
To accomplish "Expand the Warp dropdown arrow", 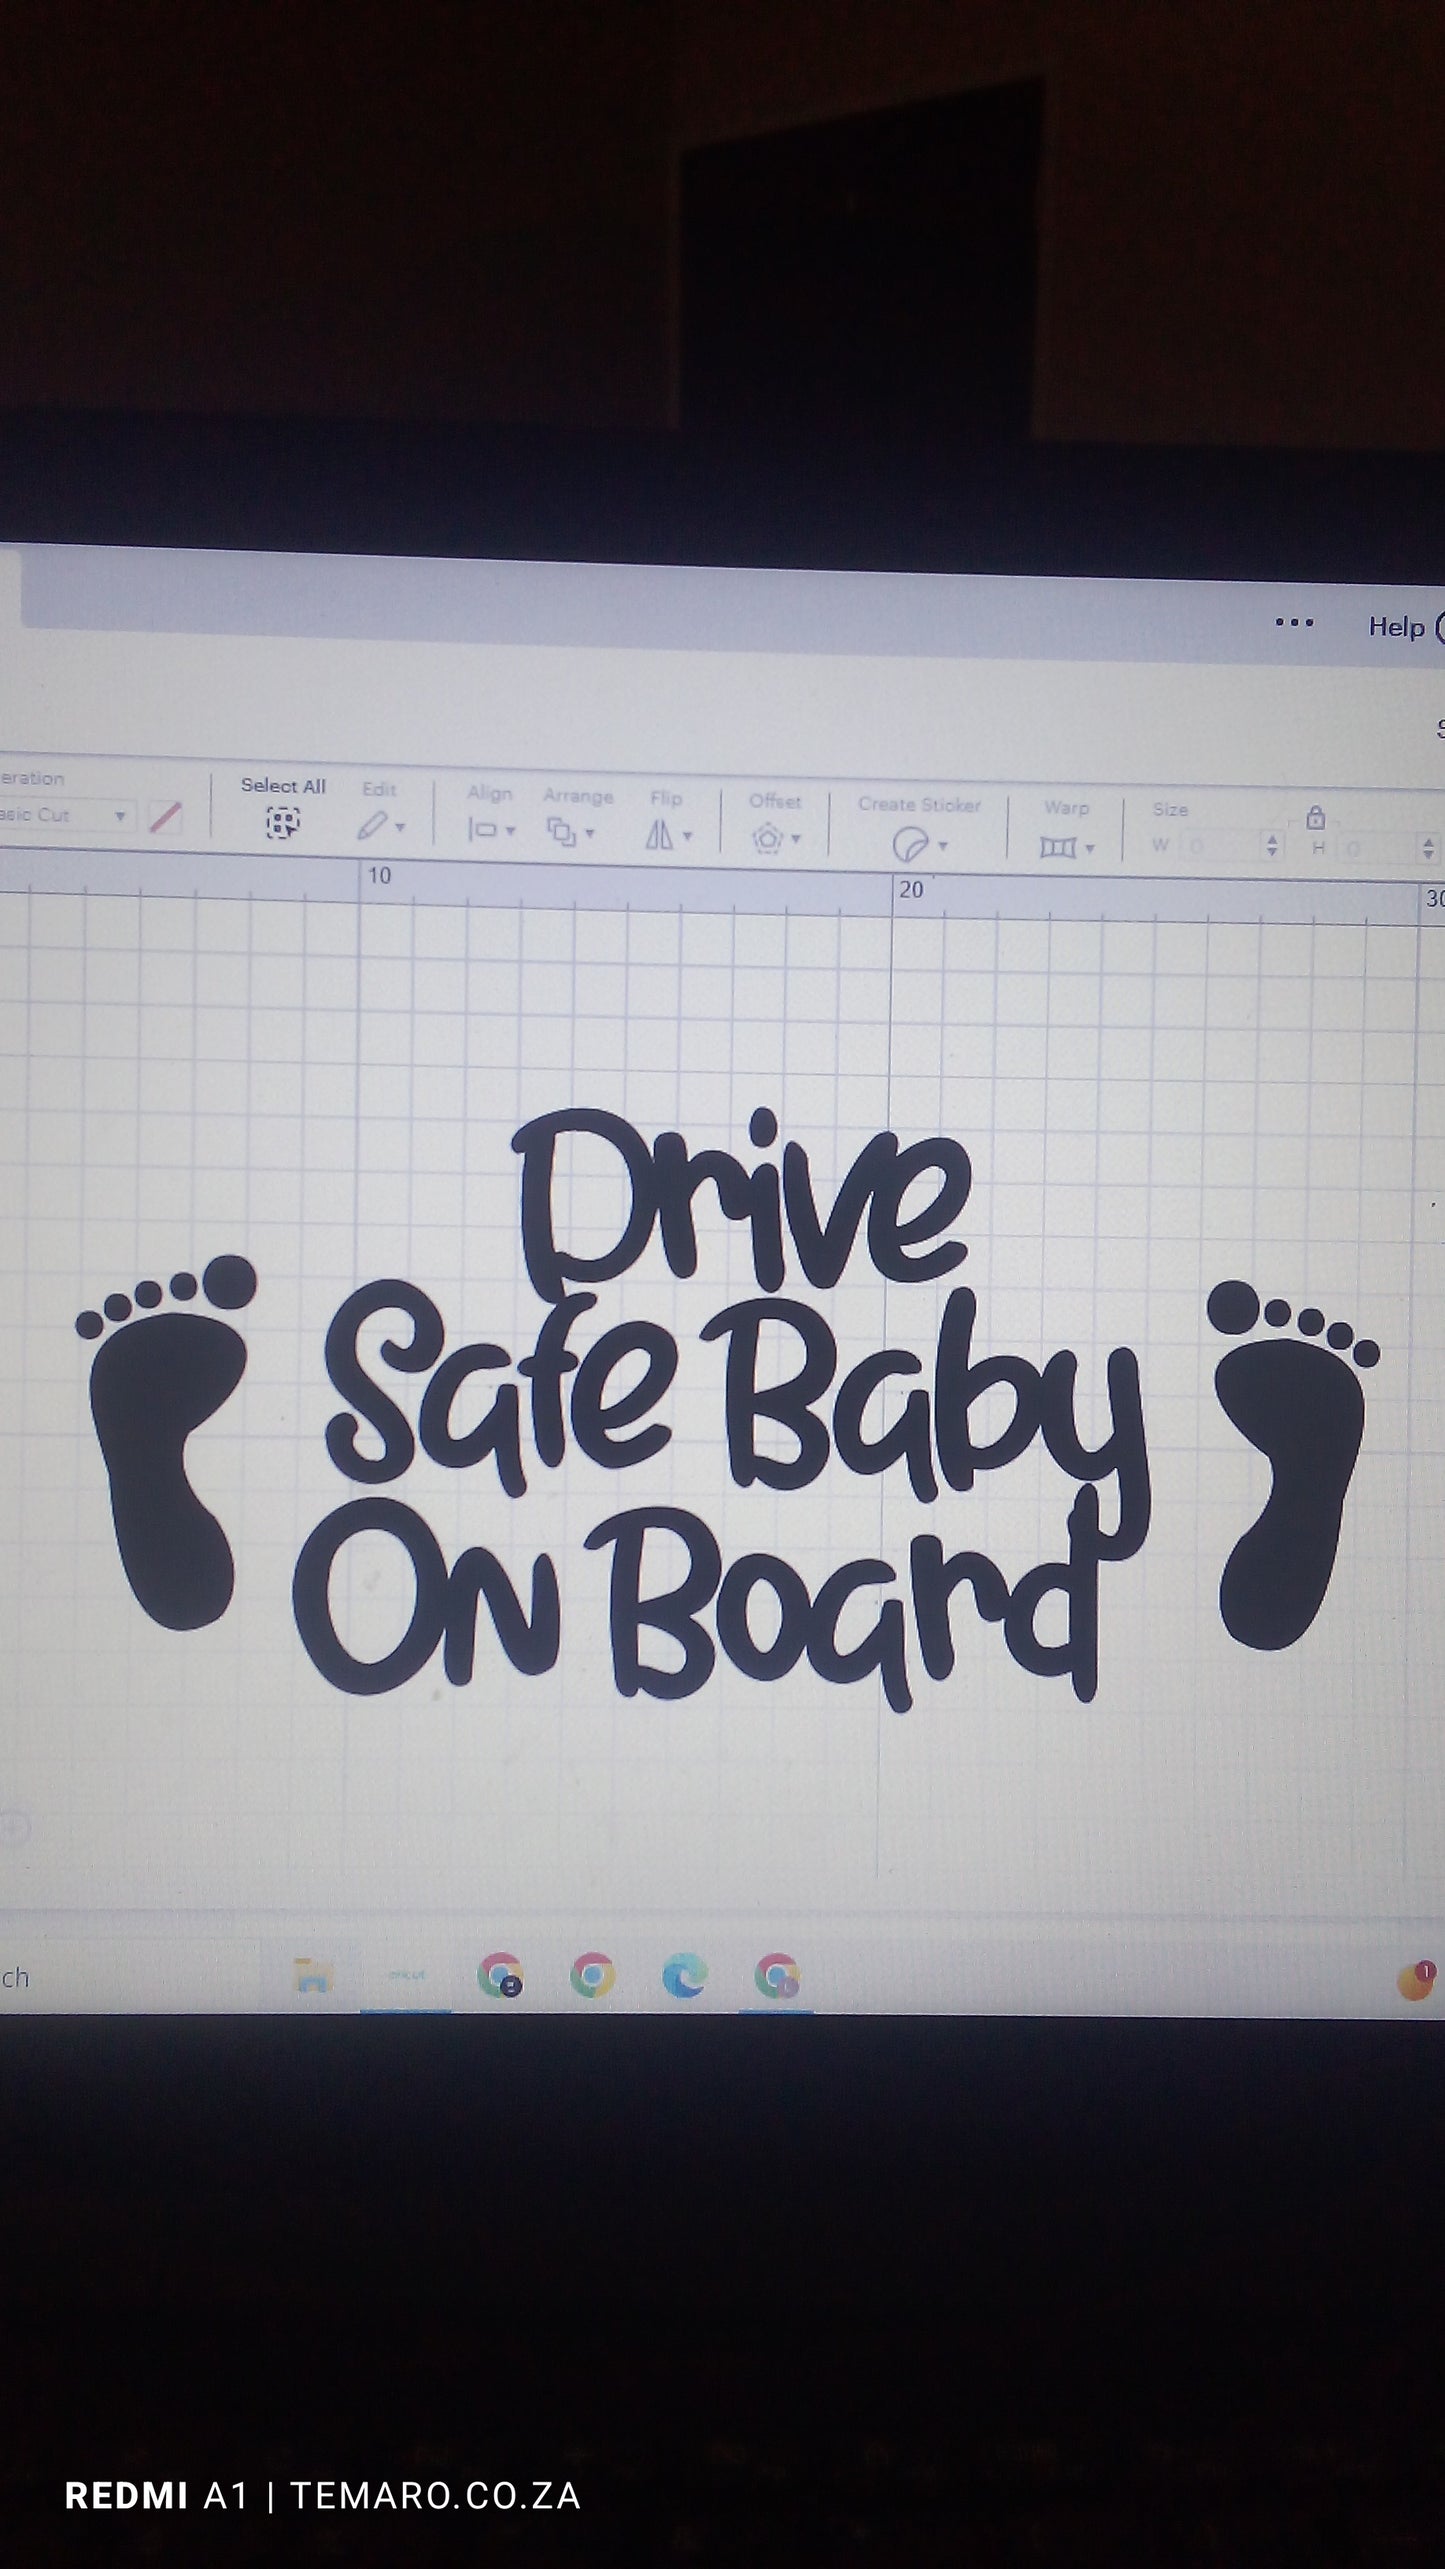I will (x=1090, y=848).
